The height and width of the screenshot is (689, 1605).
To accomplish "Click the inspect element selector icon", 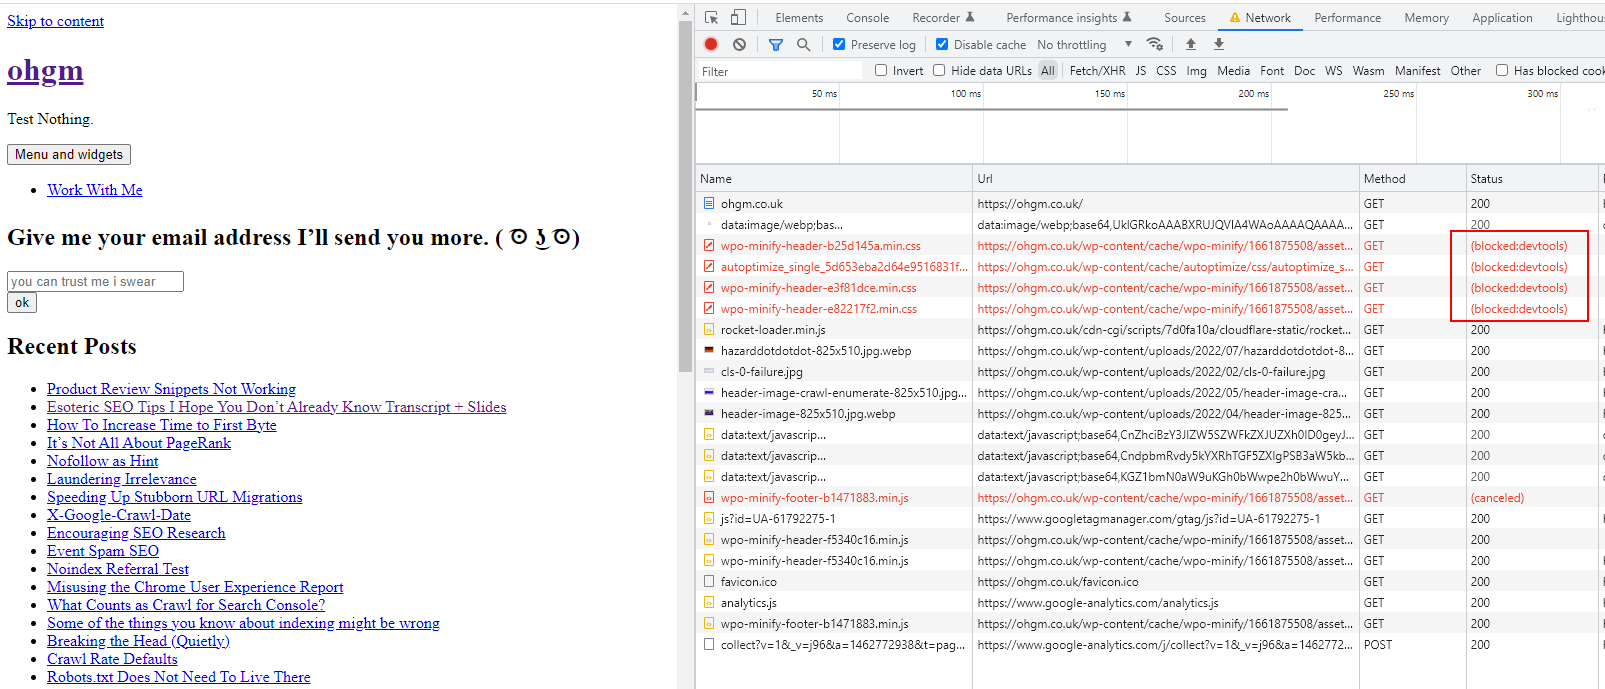I will pos(711,18).
